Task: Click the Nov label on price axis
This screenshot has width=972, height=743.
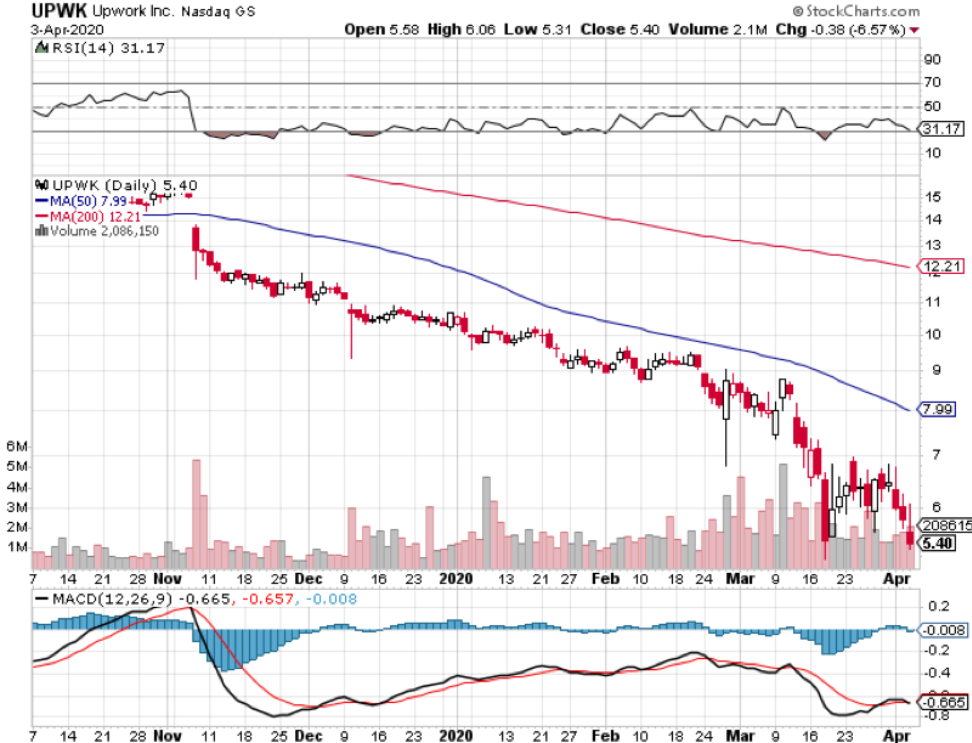Action: pyautogui.click(x=167, y=579)
